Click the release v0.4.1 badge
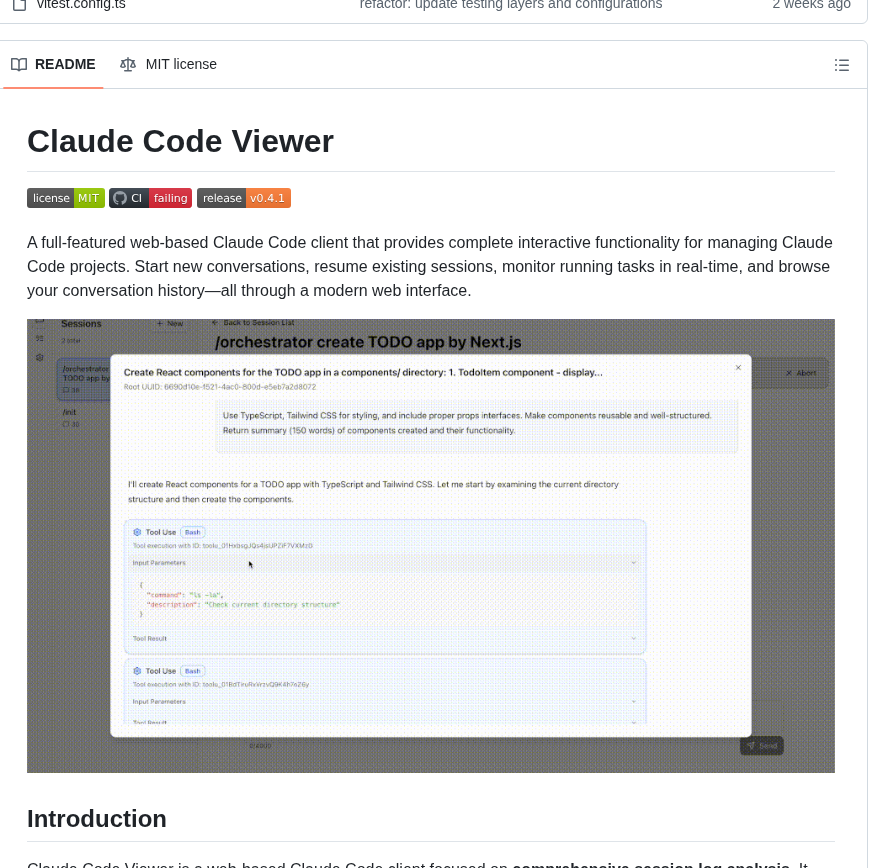This screenshot has height=868, width=880. coord(244,198)
